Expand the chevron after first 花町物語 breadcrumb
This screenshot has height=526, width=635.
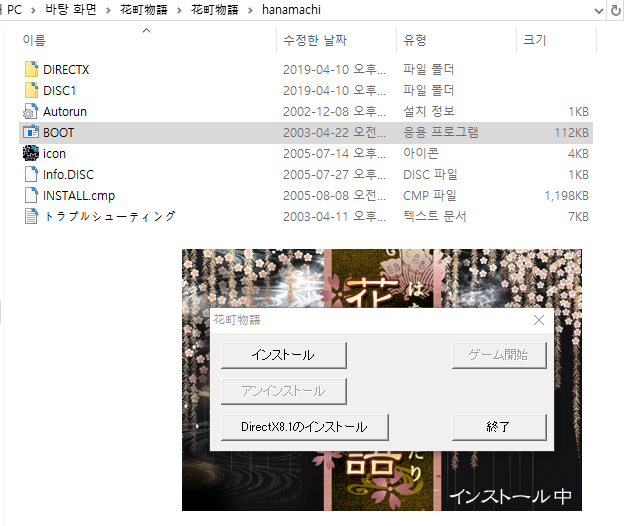click(179, 11)
